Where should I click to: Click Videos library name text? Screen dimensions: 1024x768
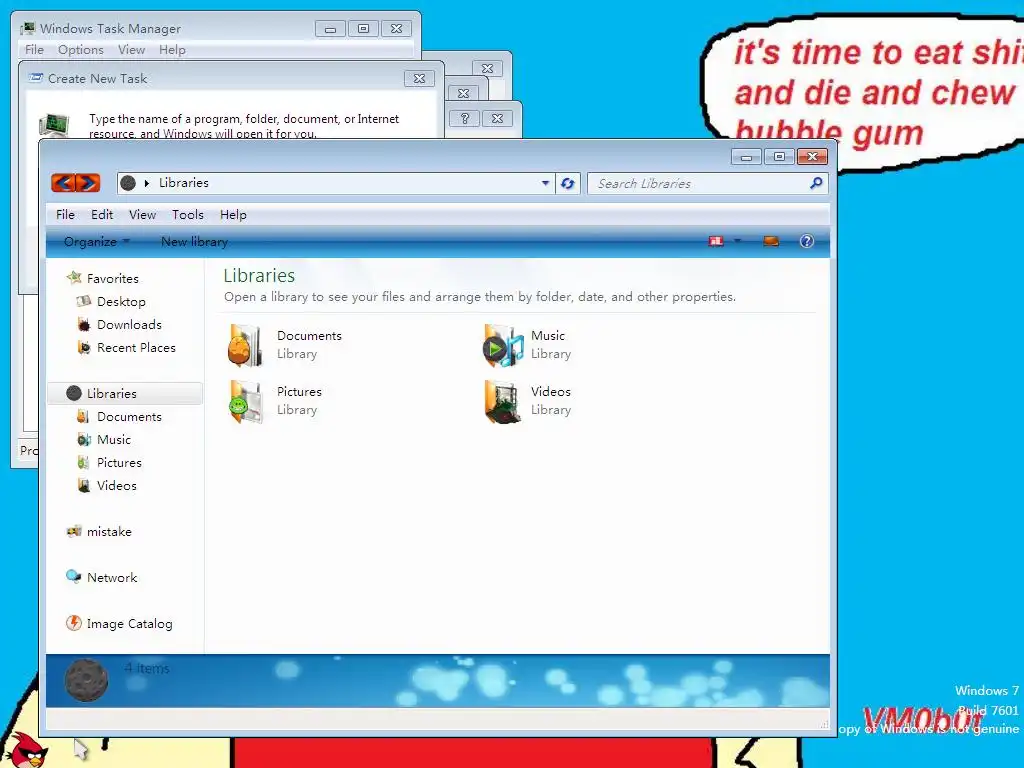tap(551, 392)
